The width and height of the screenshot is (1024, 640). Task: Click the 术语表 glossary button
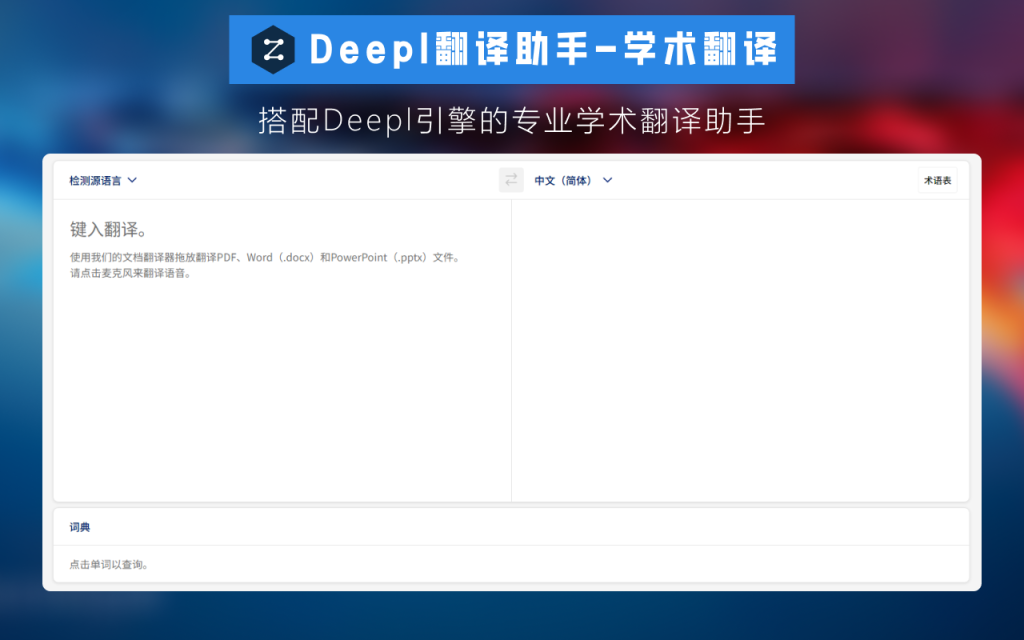938,180
